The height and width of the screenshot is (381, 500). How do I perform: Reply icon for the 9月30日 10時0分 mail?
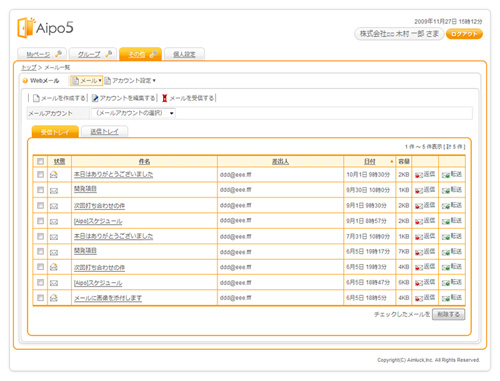click(419, 190)
